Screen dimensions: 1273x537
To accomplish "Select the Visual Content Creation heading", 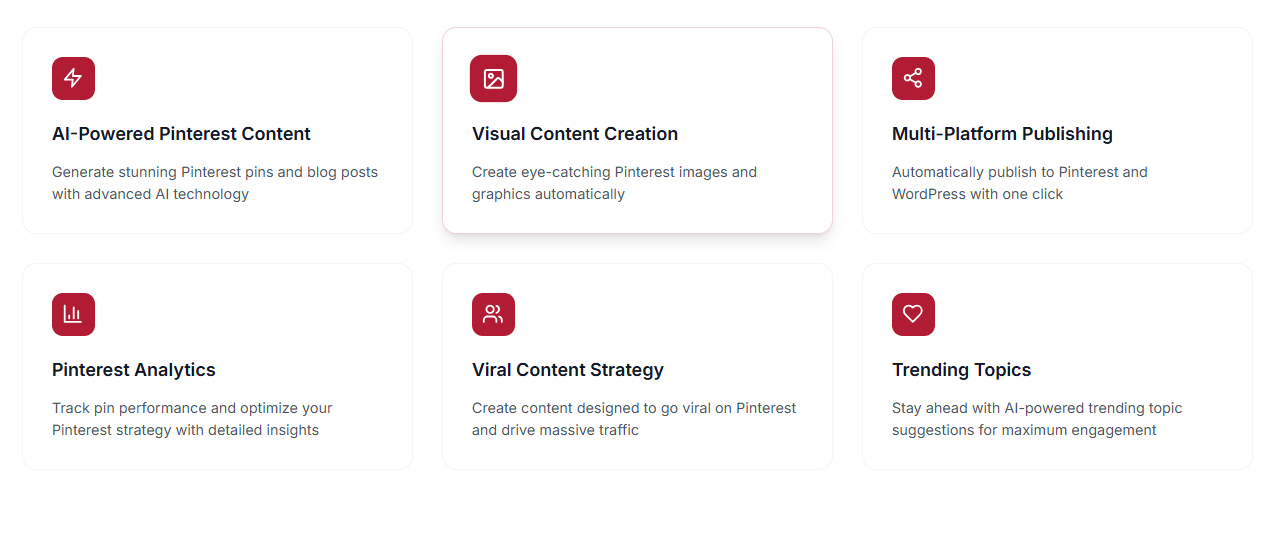I will tap(575, 134).
